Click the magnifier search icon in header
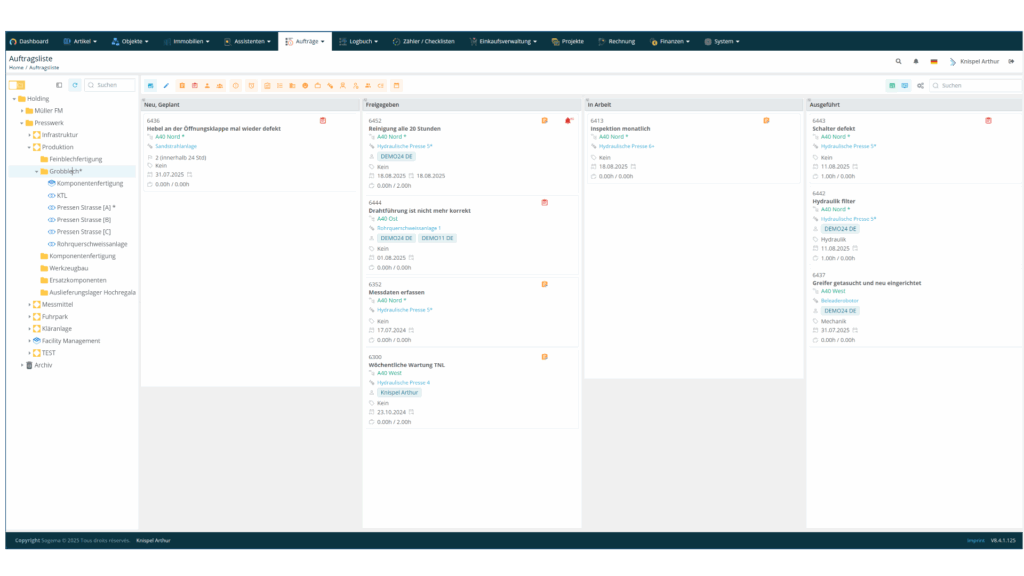 pos(898,61)
